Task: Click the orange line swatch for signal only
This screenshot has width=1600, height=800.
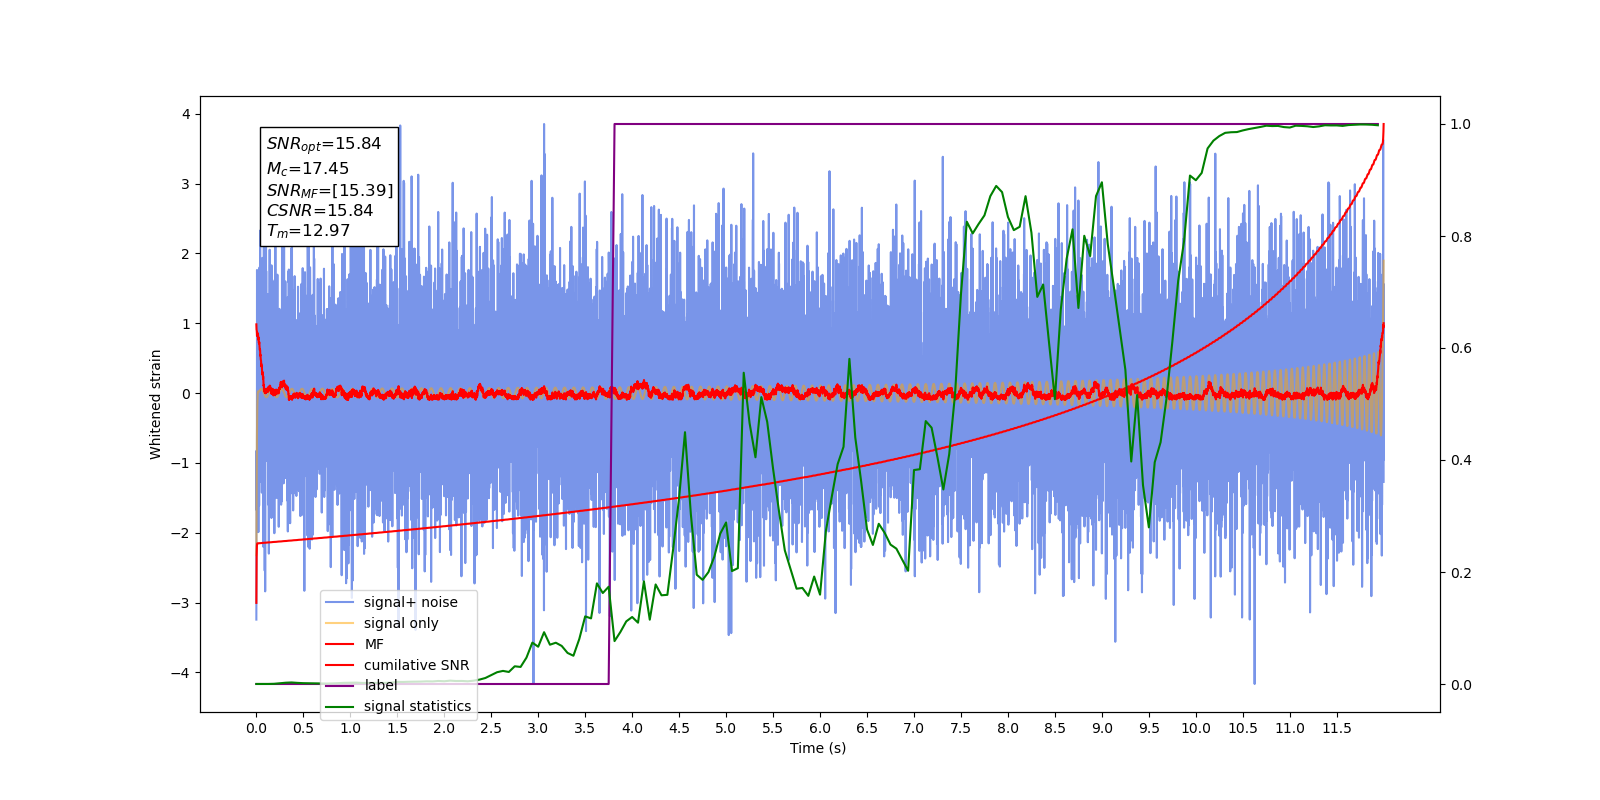Action: (340, 623)
